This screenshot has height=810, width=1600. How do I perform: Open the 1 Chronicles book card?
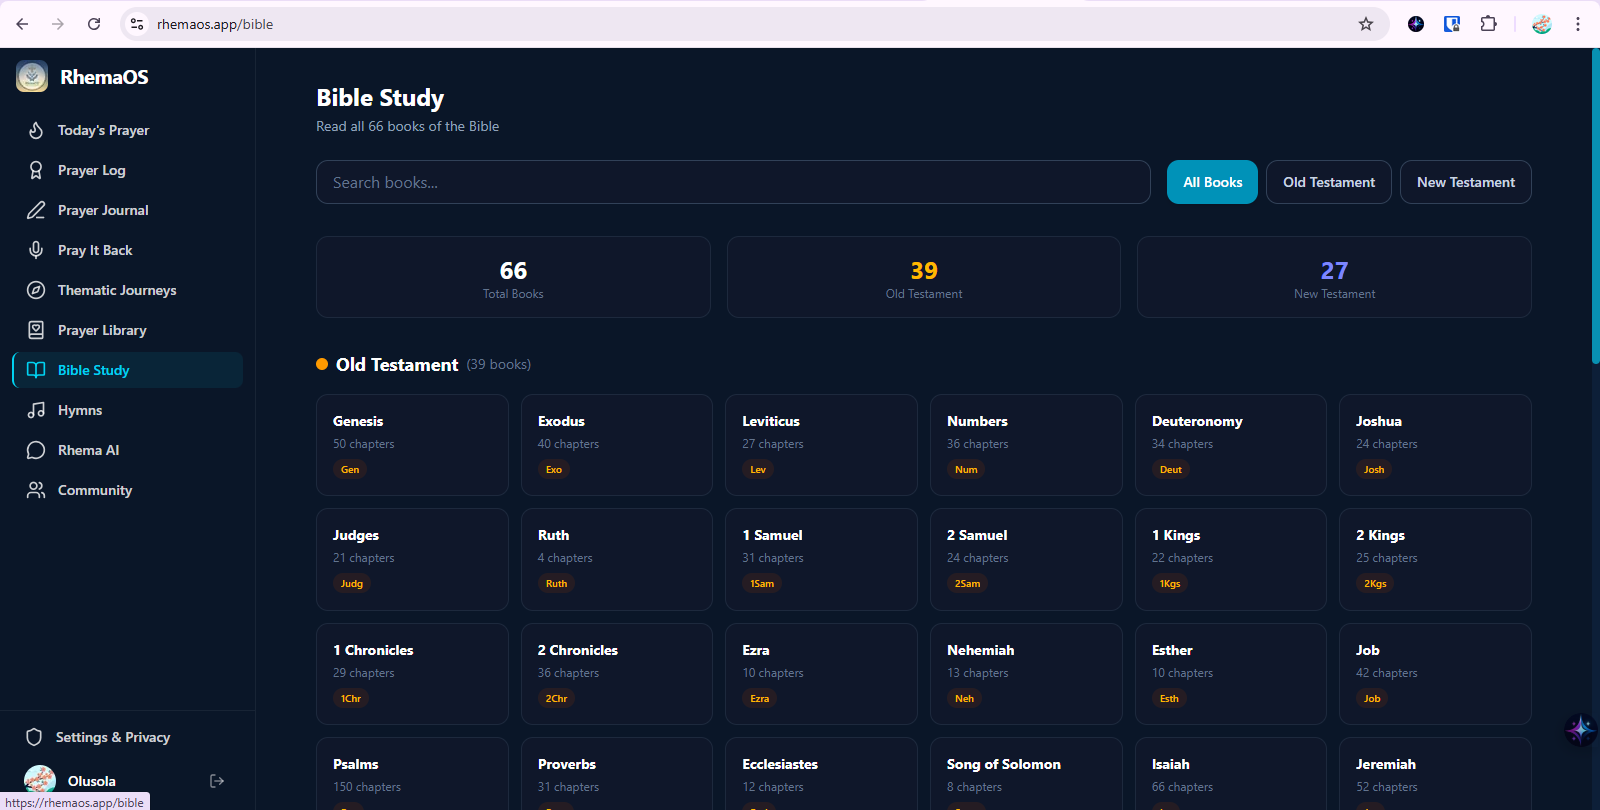click(x=412, y=674)
